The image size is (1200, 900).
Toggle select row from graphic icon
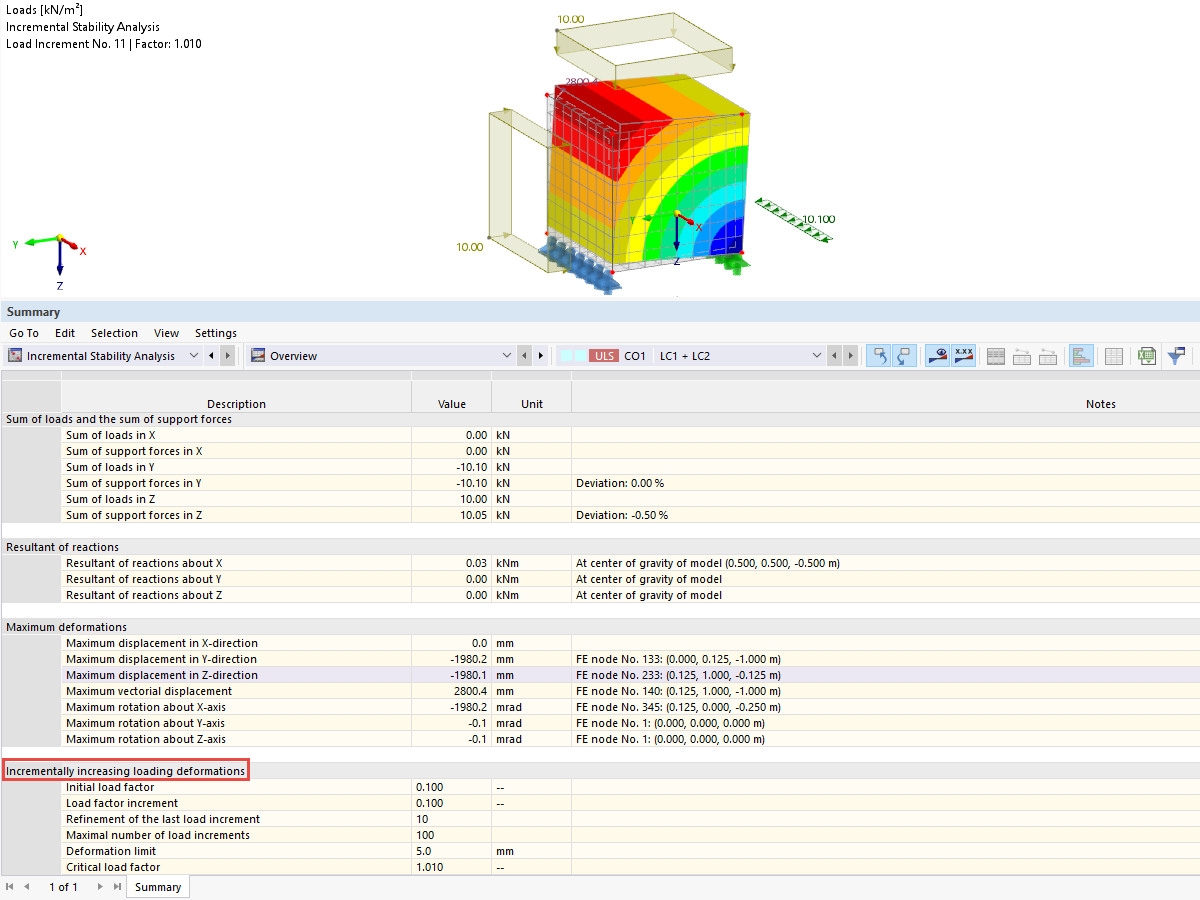click(904, 356)
